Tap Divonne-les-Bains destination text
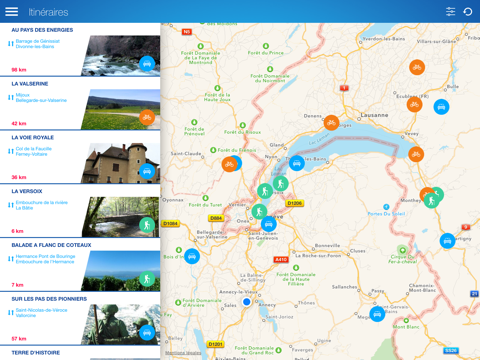The height and width of the screenshot is (360, 480). pos(35,47)
